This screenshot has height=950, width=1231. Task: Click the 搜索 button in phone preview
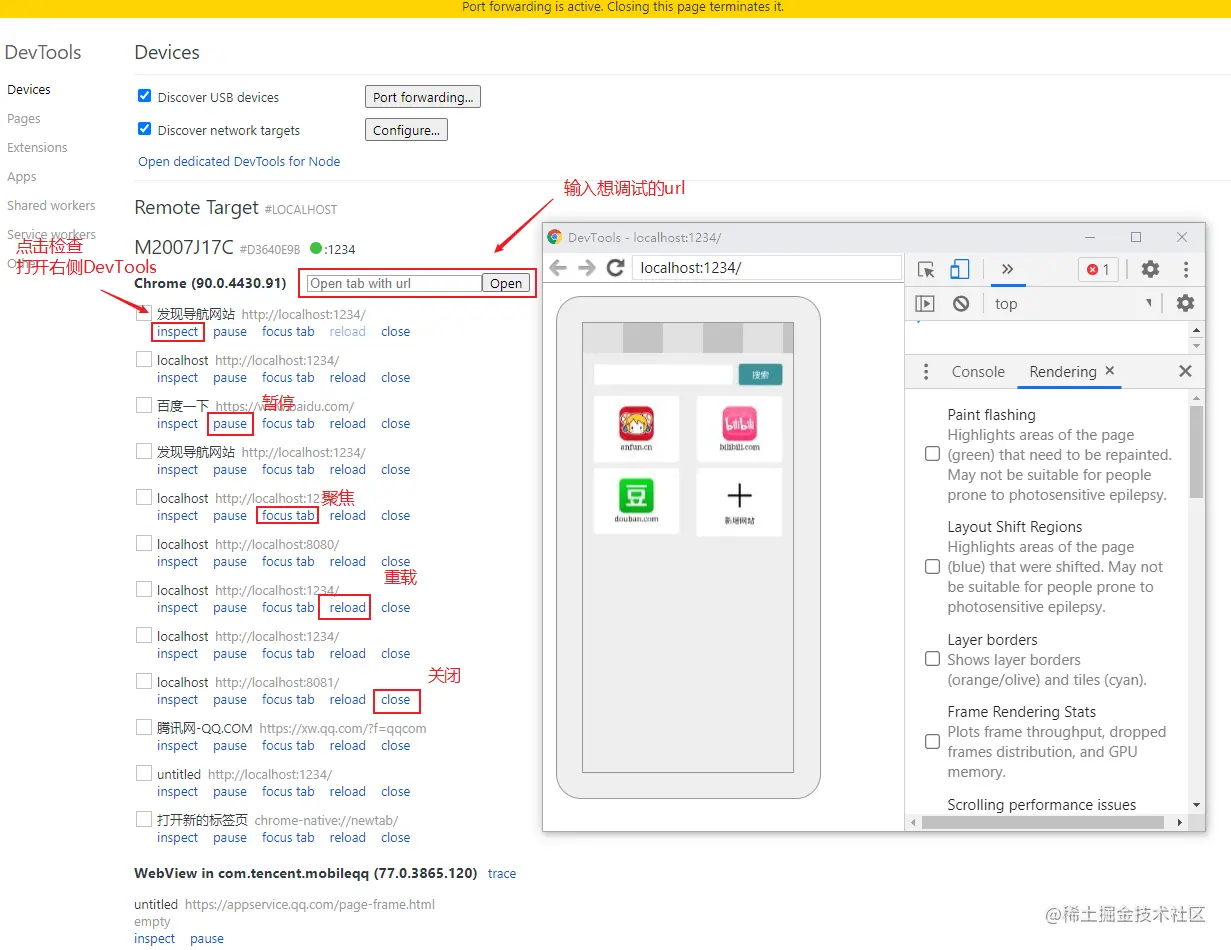pyautogui.click(x=760, y=375)
